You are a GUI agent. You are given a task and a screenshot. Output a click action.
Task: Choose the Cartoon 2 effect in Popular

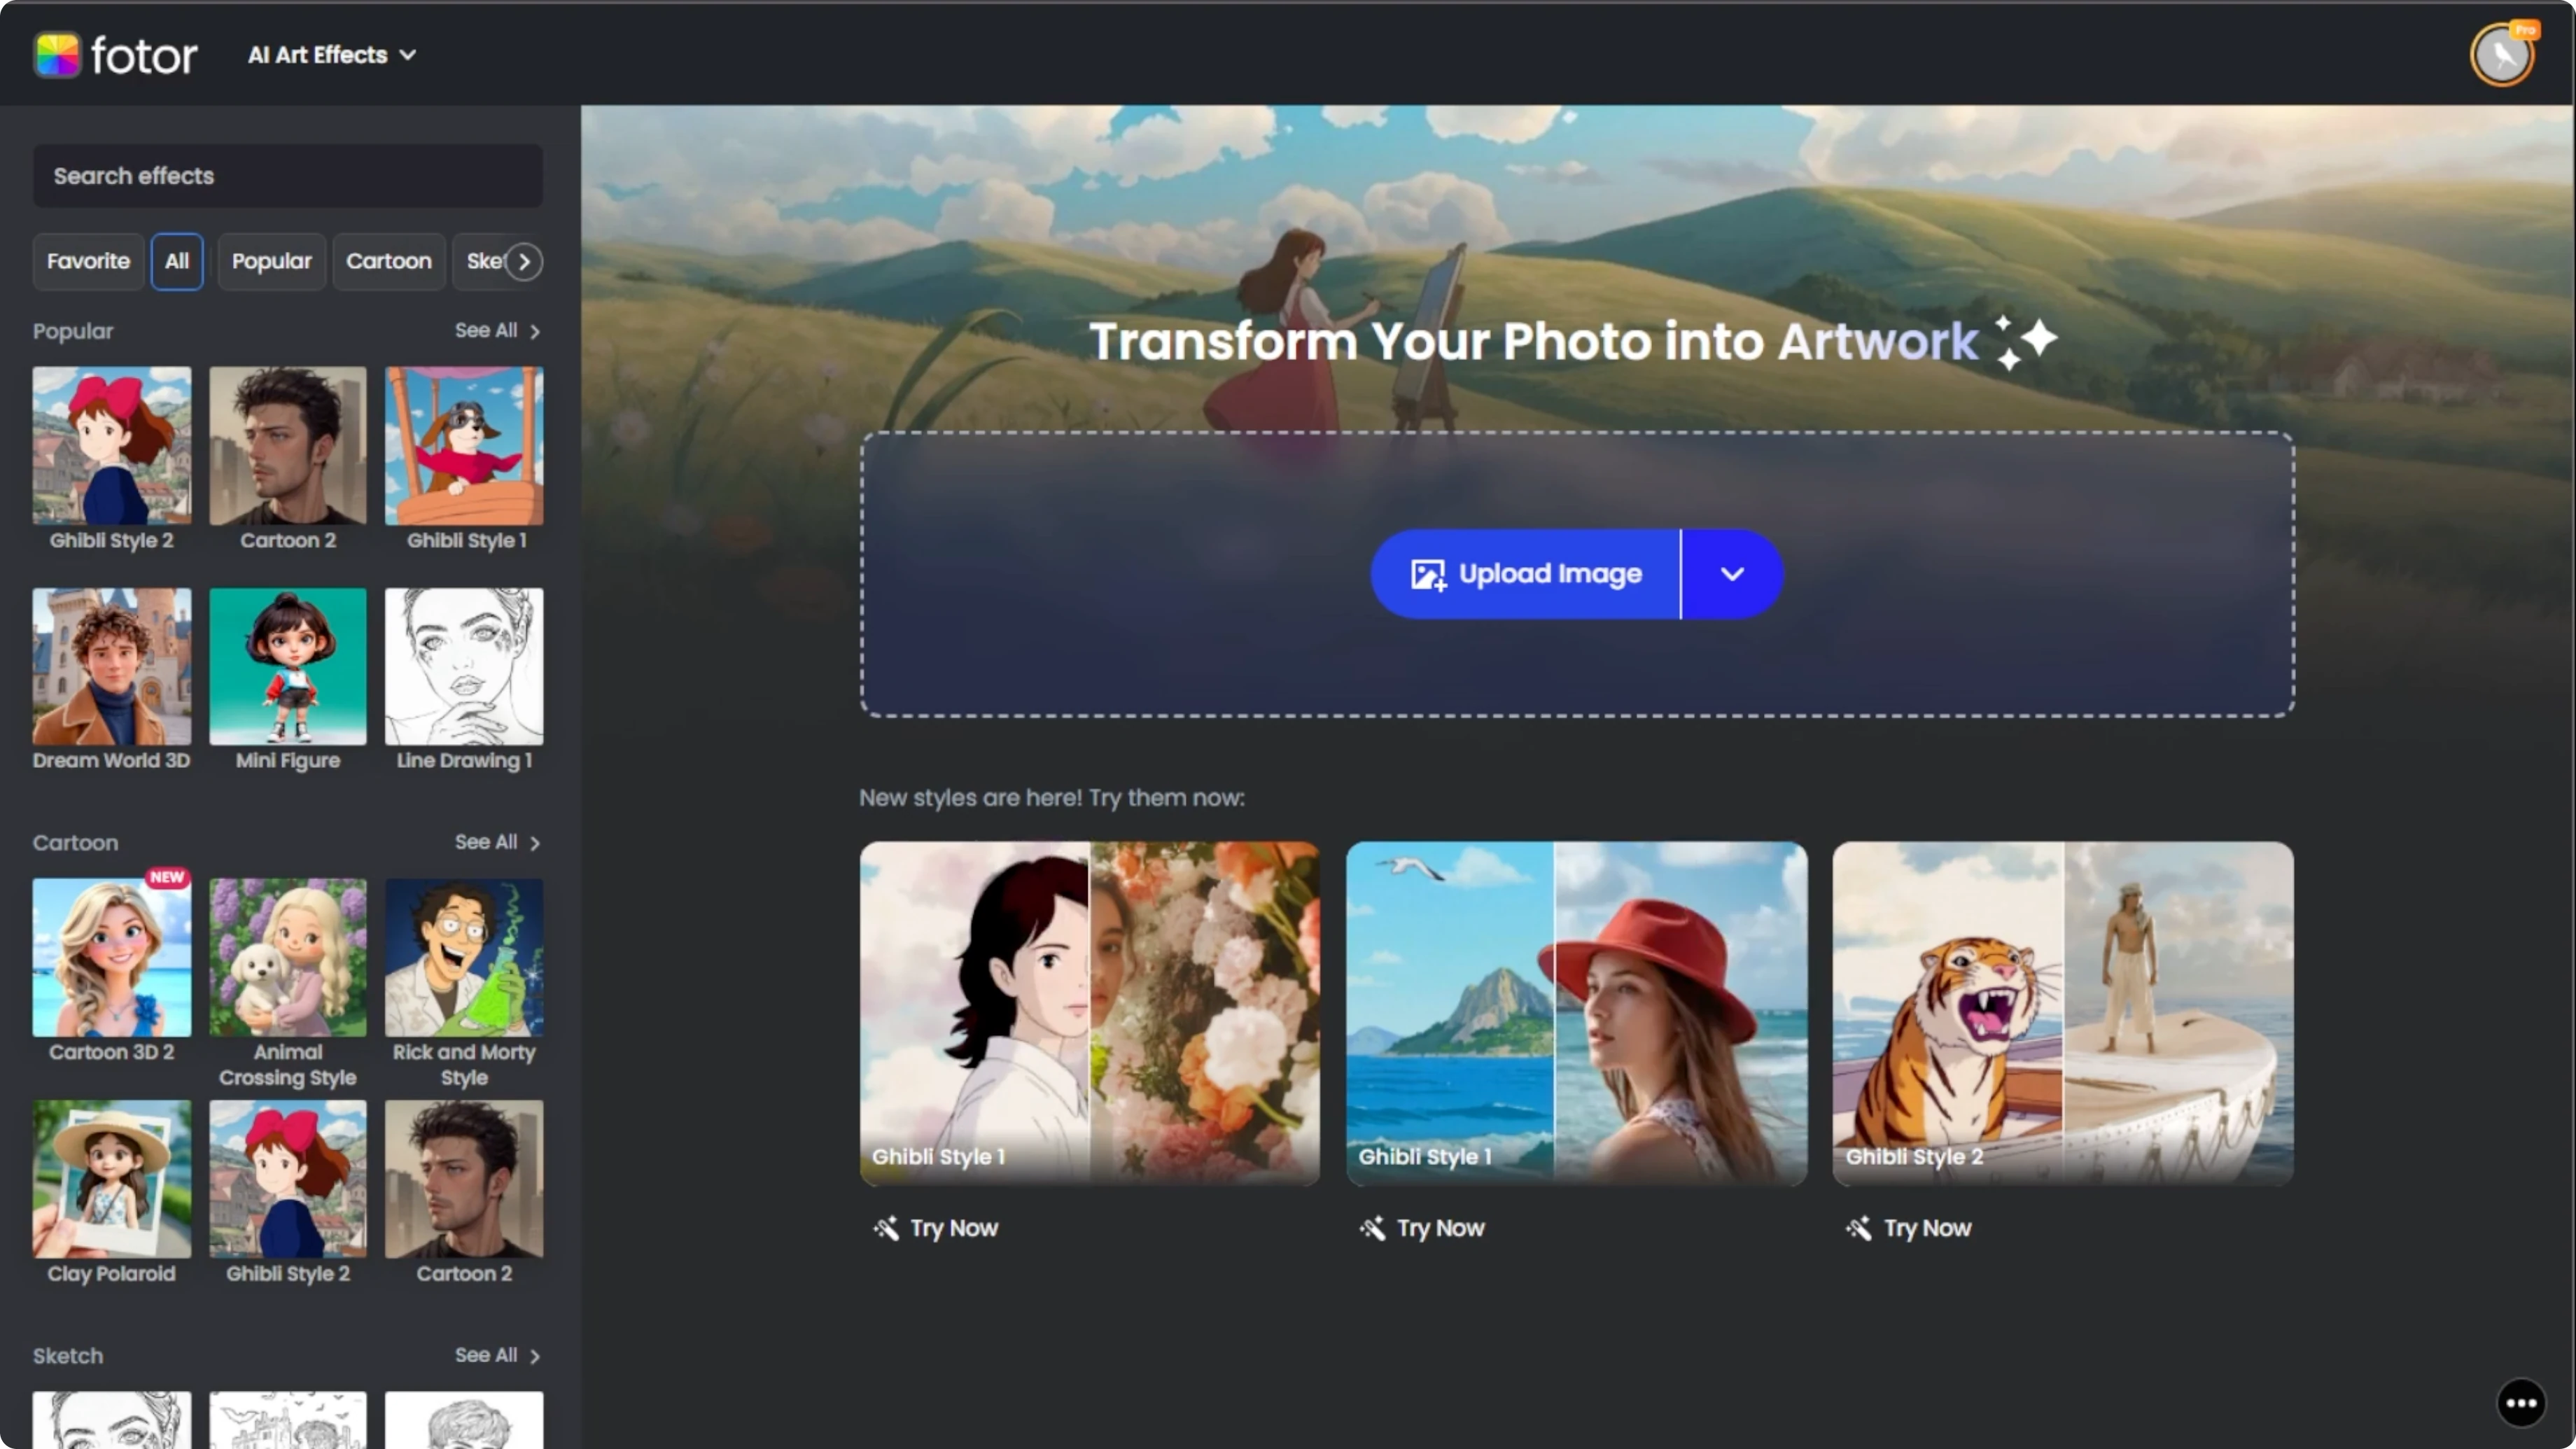point(288,459)
